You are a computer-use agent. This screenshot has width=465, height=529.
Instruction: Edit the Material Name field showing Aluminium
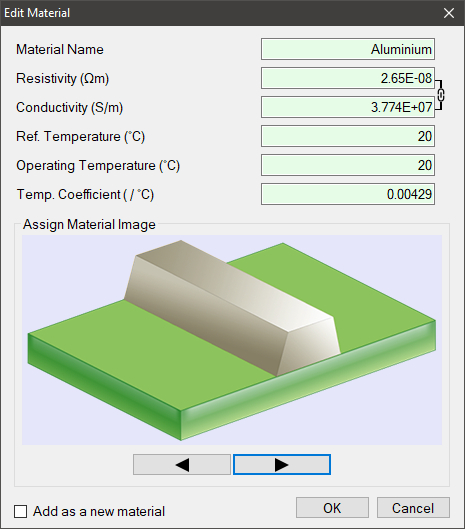pos(348,49)
